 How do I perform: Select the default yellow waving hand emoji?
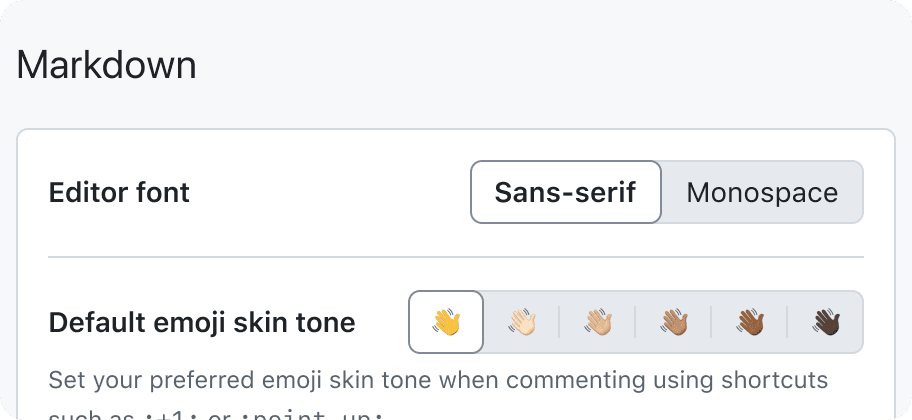[x=446, y=322]
